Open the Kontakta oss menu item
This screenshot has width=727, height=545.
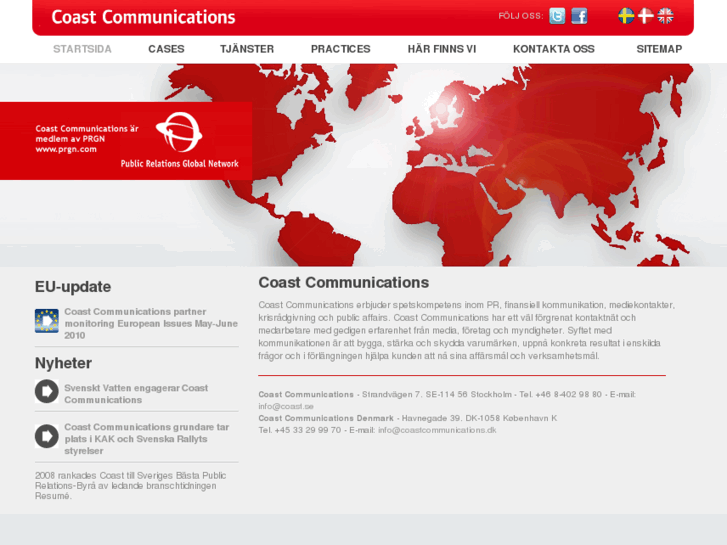click(x=554, y=49)
